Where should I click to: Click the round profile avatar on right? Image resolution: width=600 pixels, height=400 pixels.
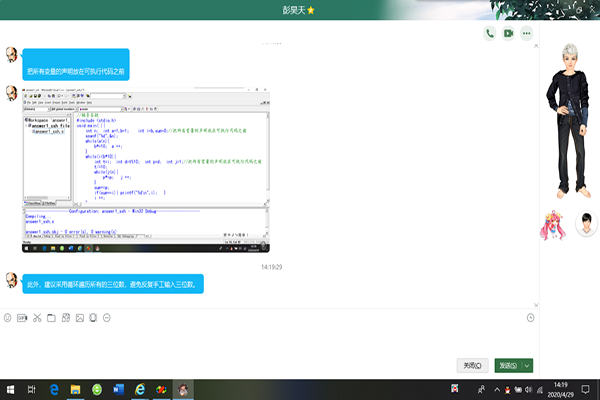pos(586,226)
